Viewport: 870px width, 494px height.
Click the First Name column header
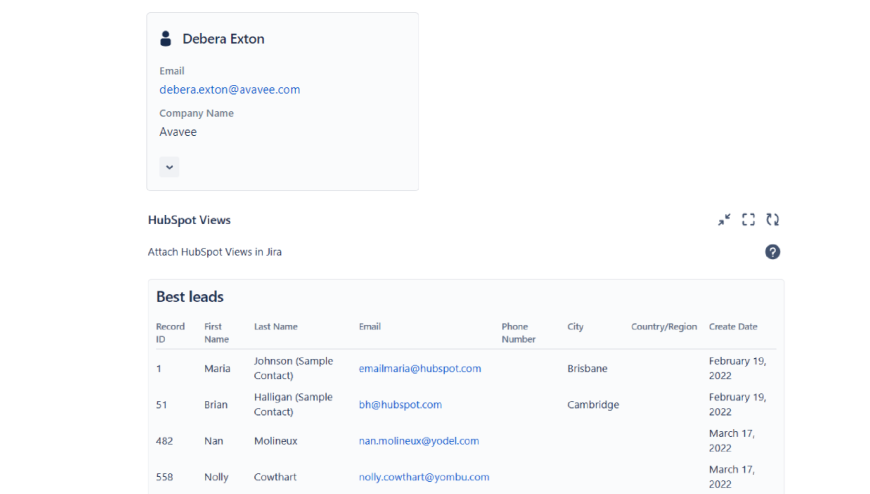tap(216, 333)
